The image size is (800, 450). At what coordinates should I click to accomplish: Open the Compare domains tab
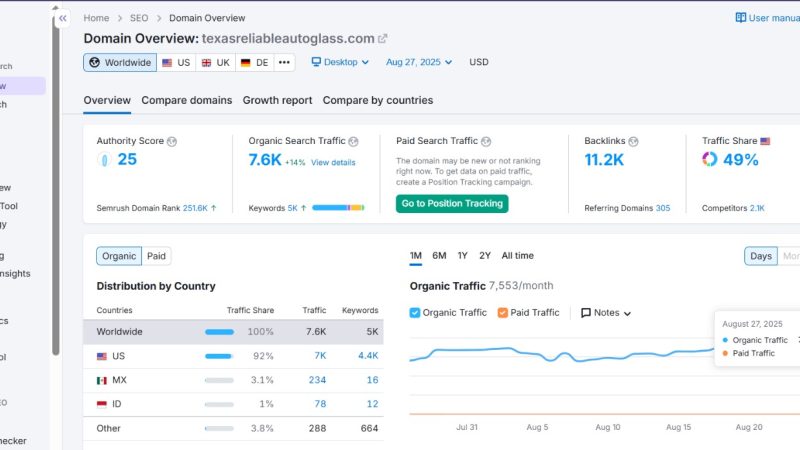(187, 101)
